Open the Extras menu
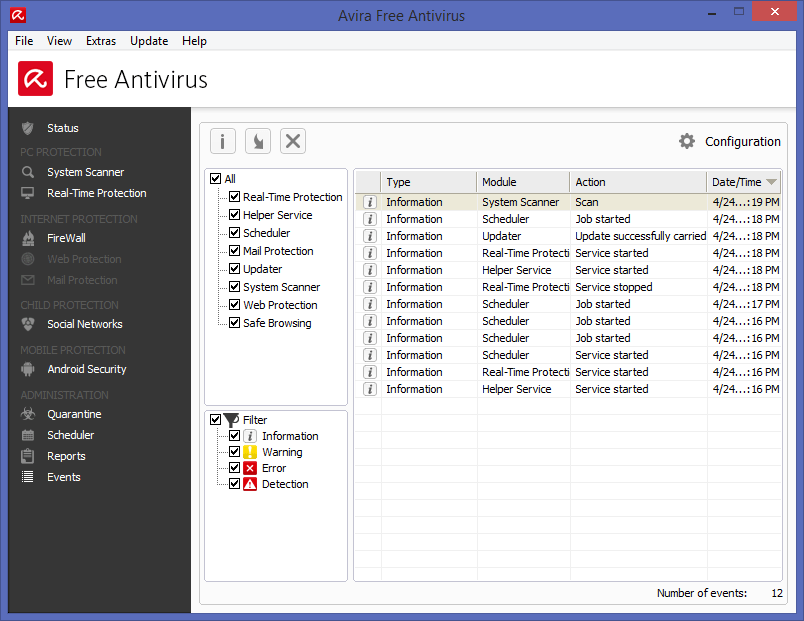 pos(101,41)
